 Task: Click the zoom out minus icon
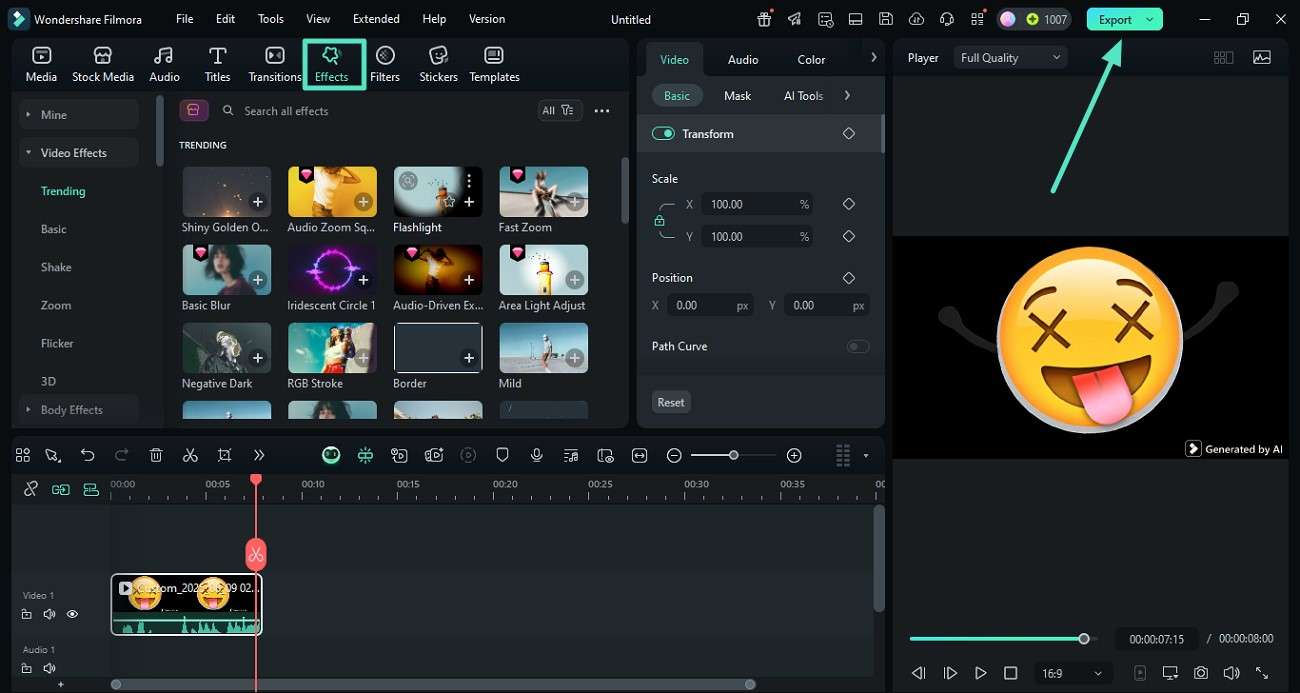pos(674,455)
